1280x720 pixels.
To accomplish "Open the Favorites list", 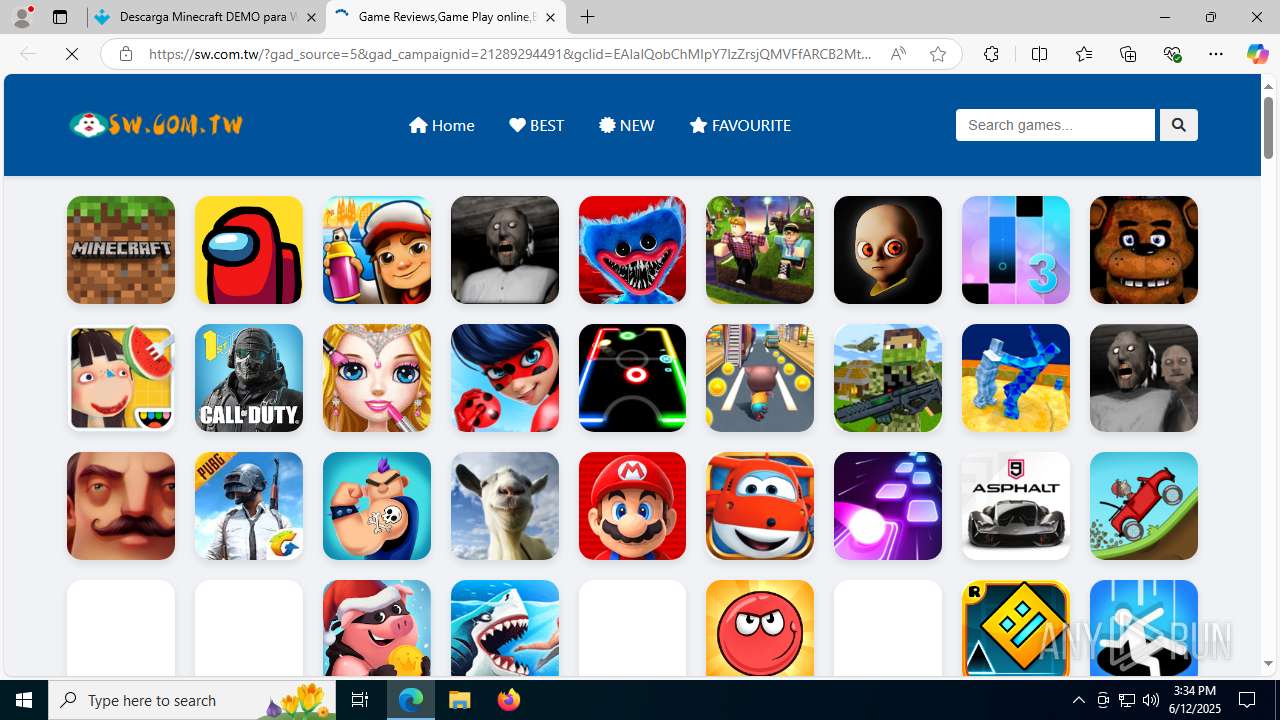I will click(x=1083, y=54).
